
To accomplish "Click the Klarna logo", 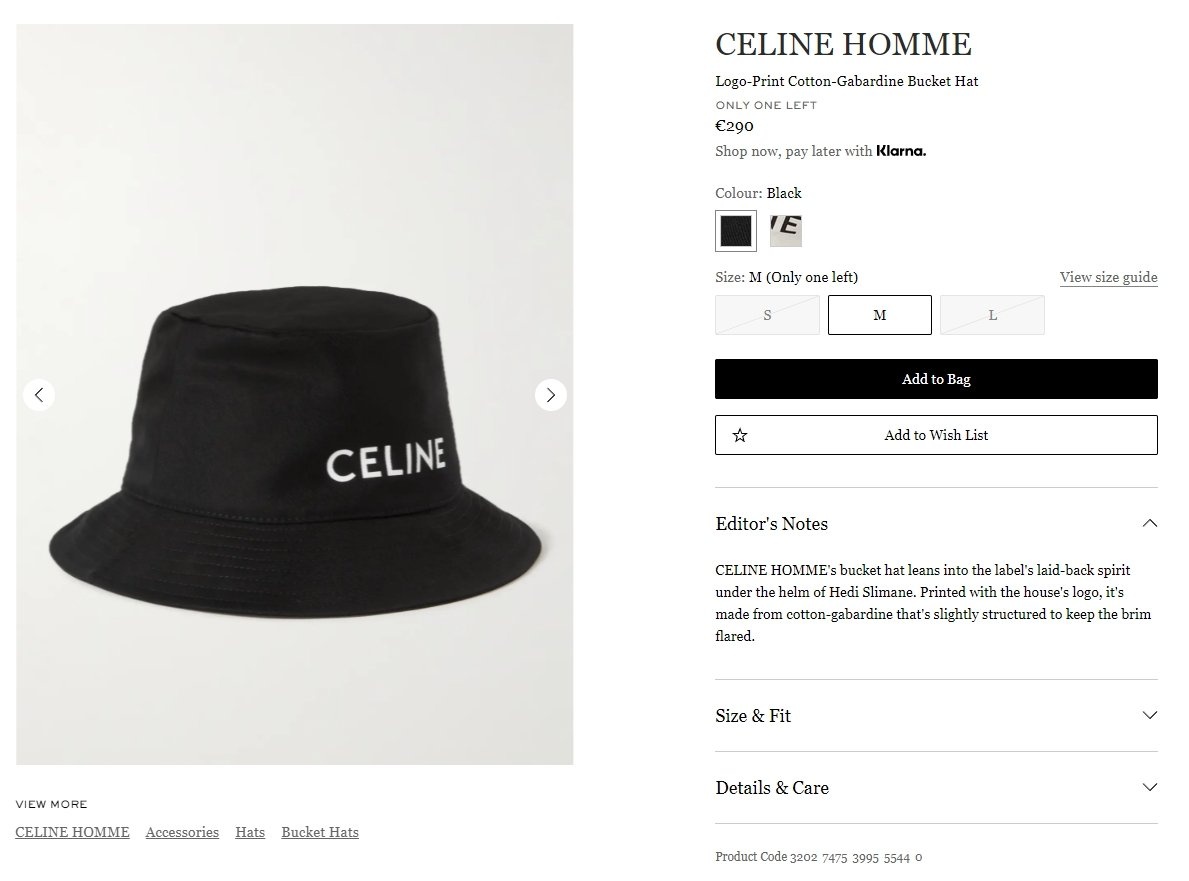I will 901,151.
